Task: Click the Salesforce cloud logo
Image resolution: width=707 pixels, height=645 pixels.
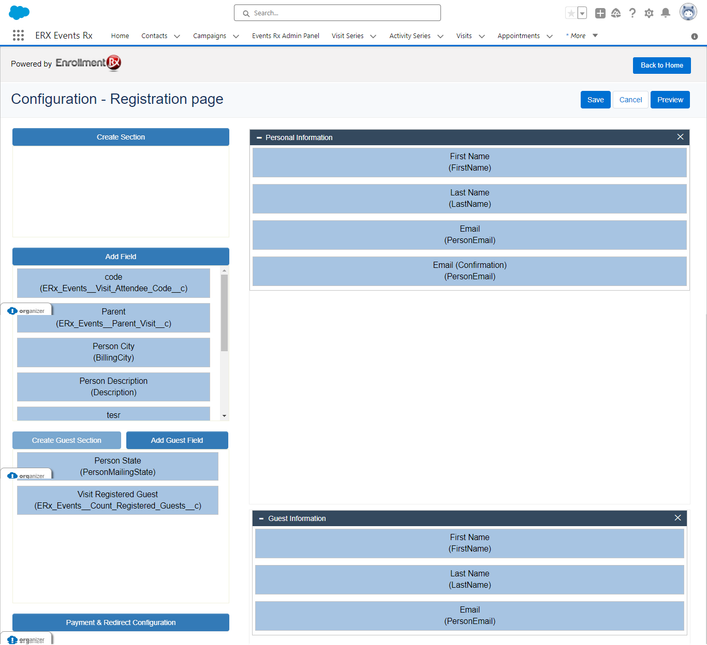Action: point(18,13)
